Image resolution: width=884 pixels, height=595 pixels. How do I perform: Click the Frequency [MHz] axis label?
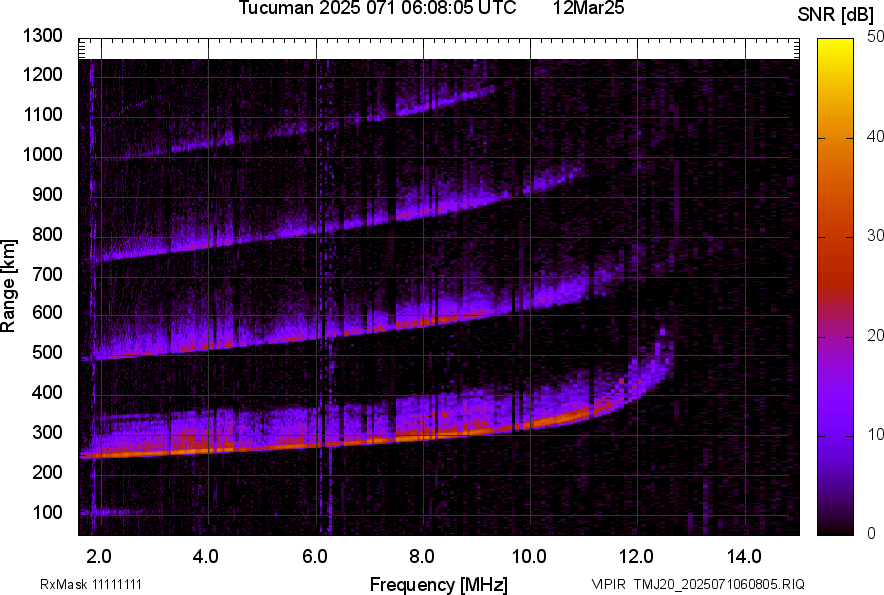(x=438, y=584)
